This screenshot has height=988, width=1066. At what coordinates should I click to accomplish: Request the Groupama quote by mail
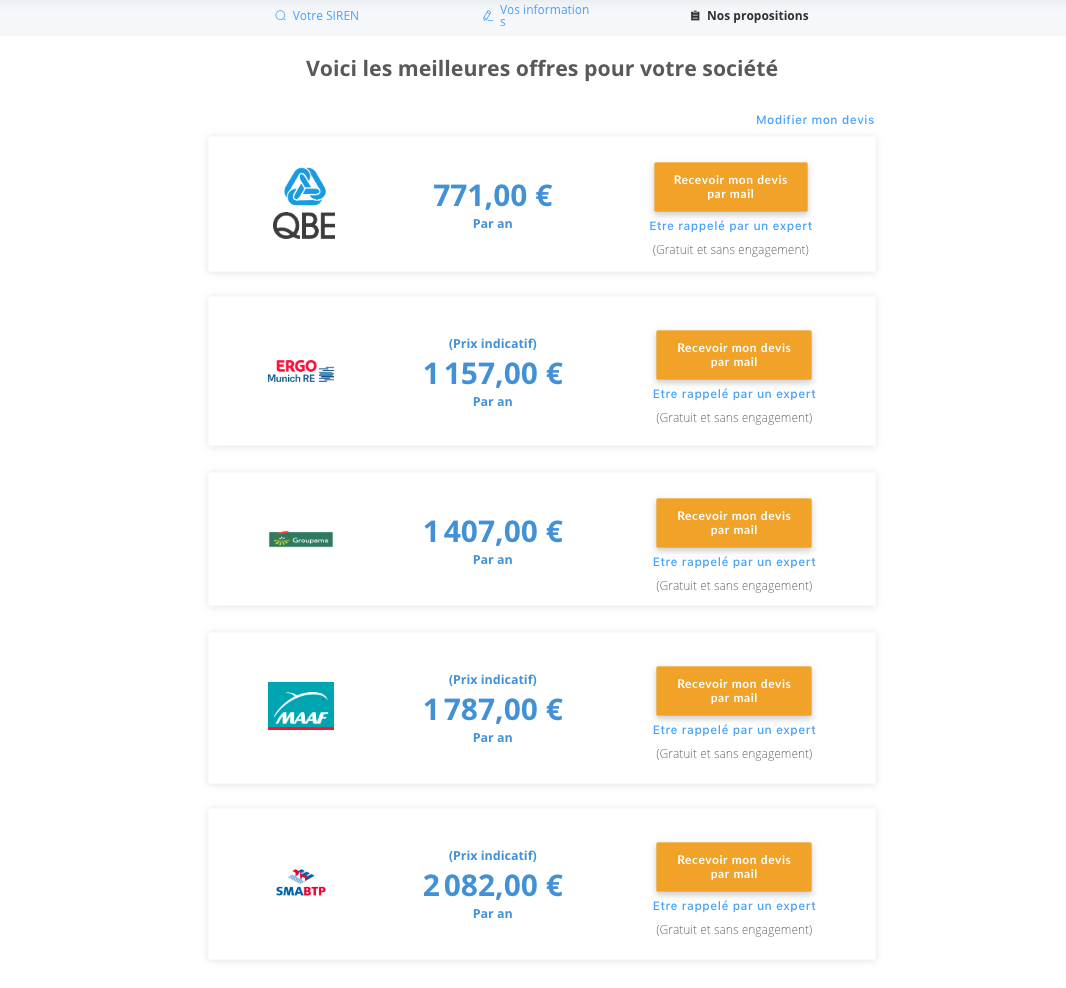733,523
